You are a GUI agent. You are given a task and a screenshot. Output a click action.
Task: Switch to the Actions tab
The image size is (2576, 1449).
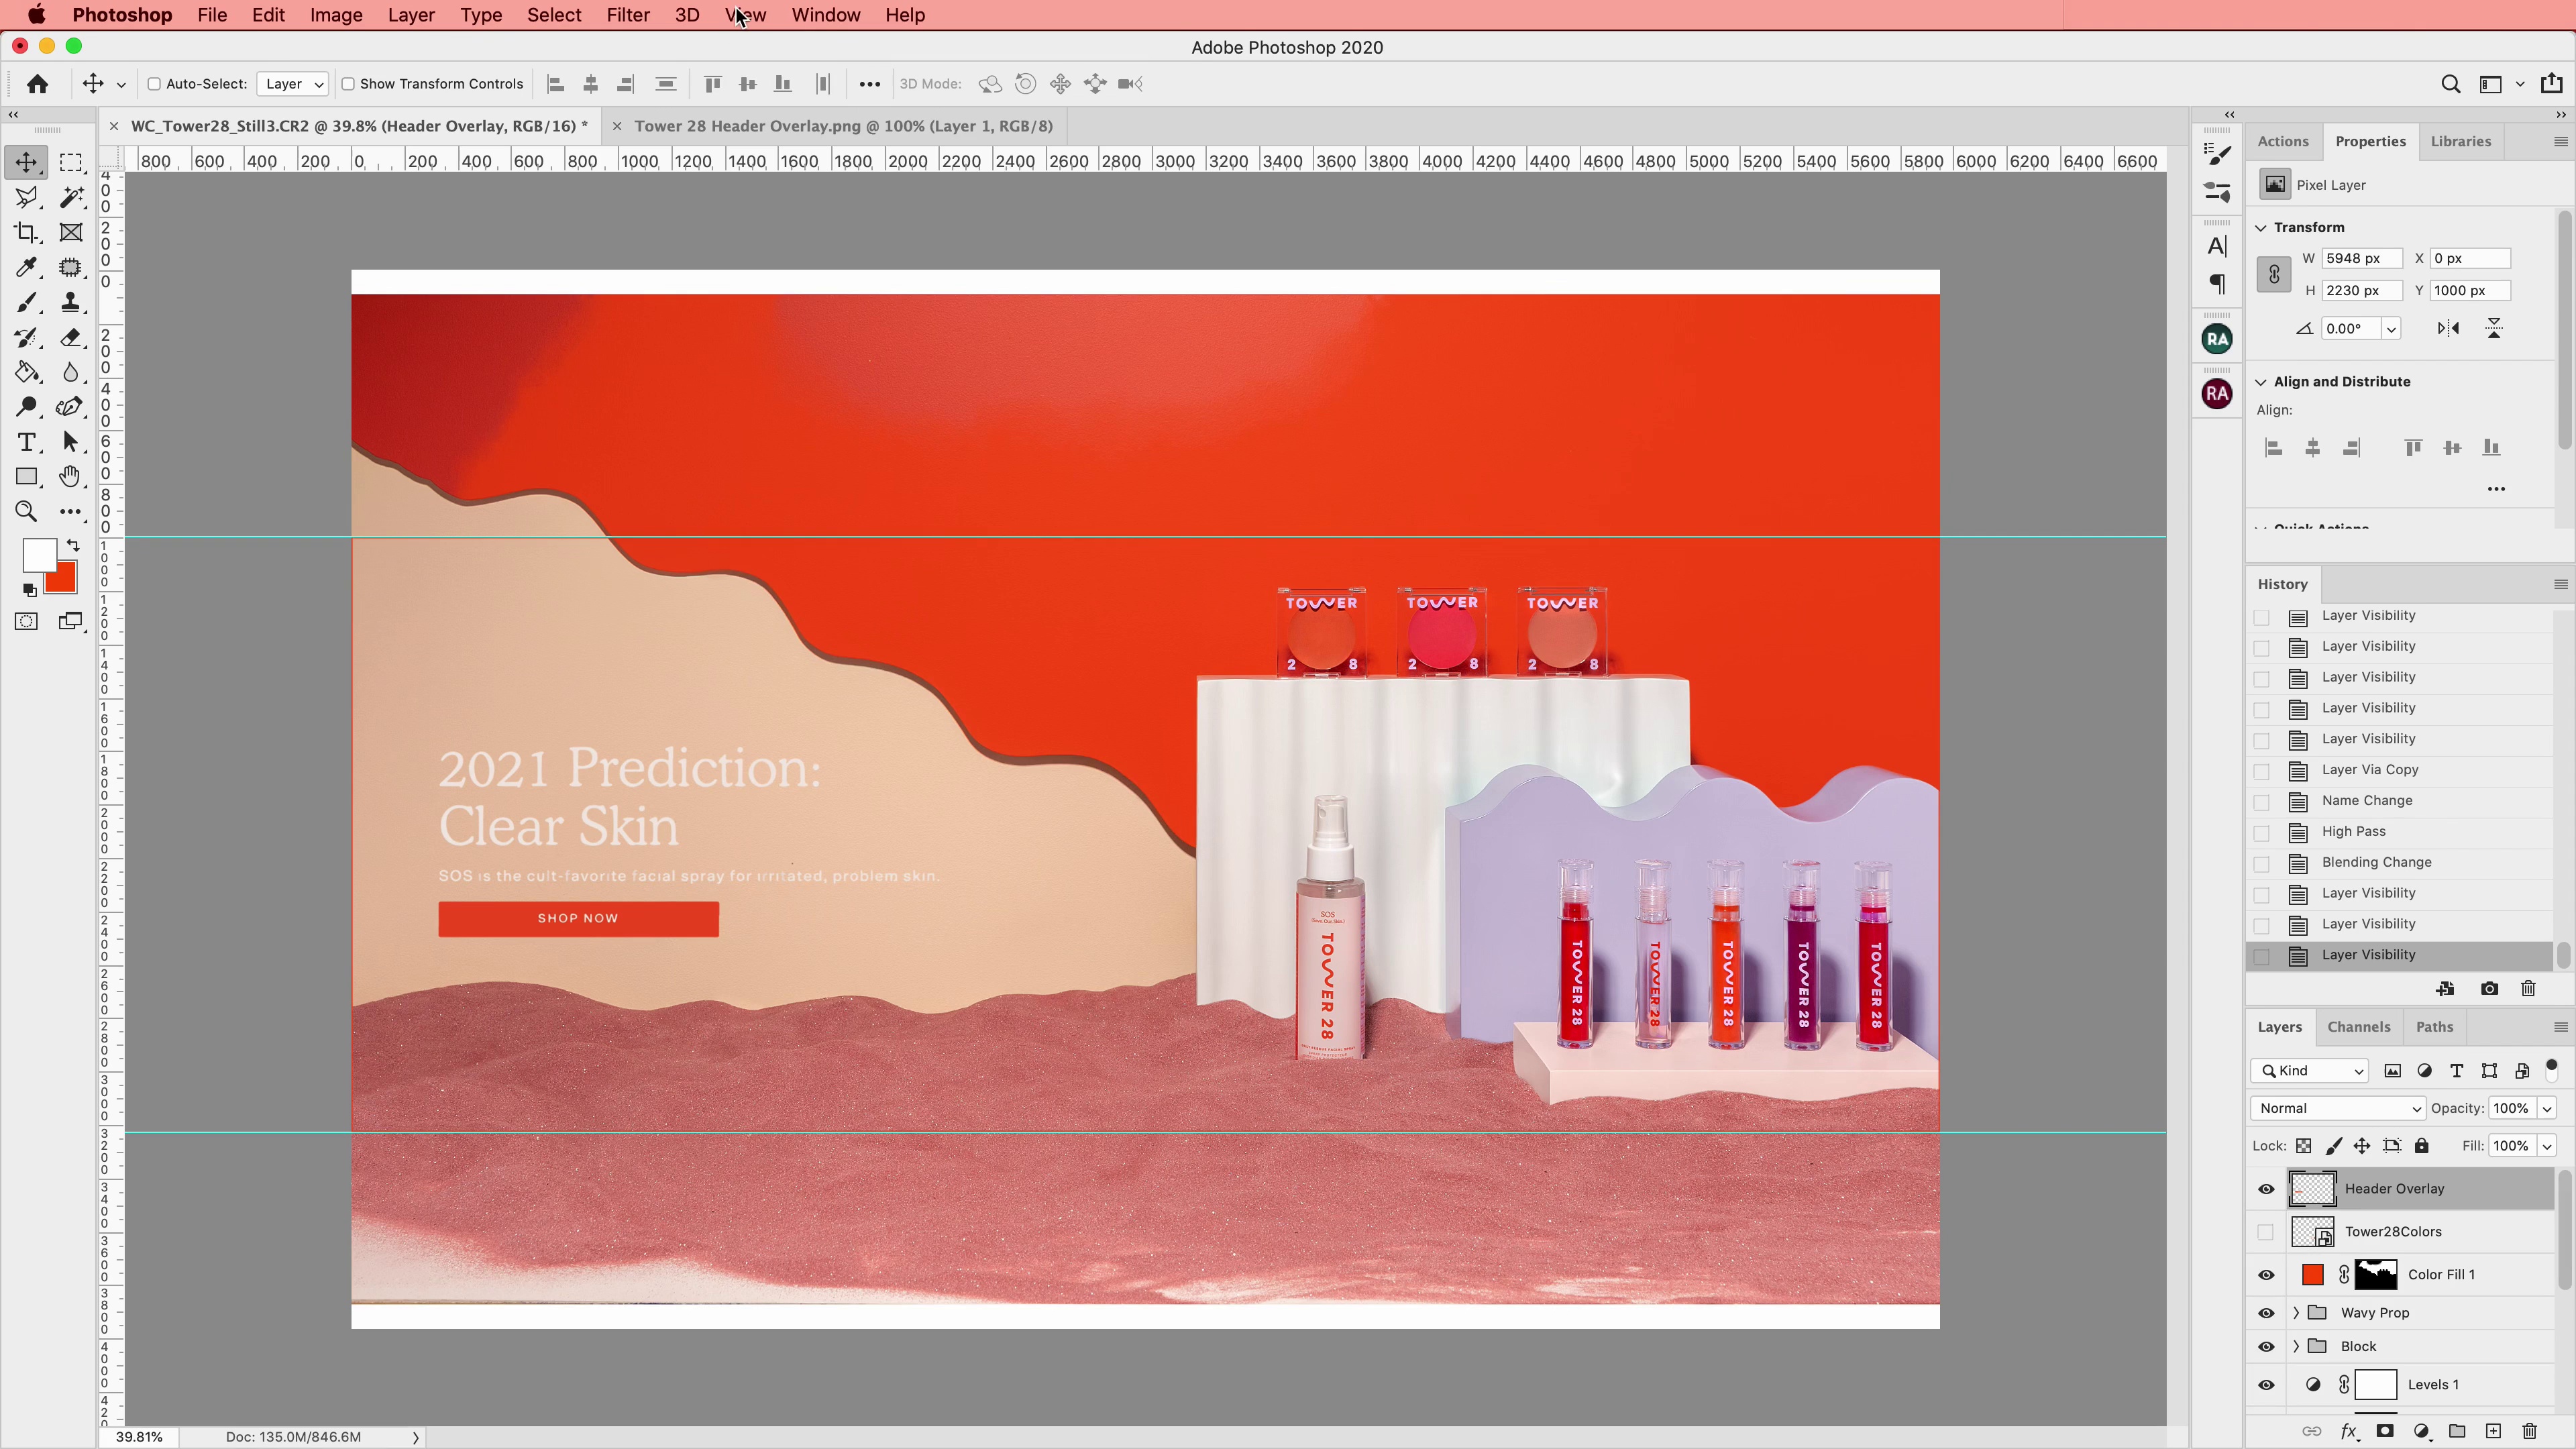(x=2282, y=141)
